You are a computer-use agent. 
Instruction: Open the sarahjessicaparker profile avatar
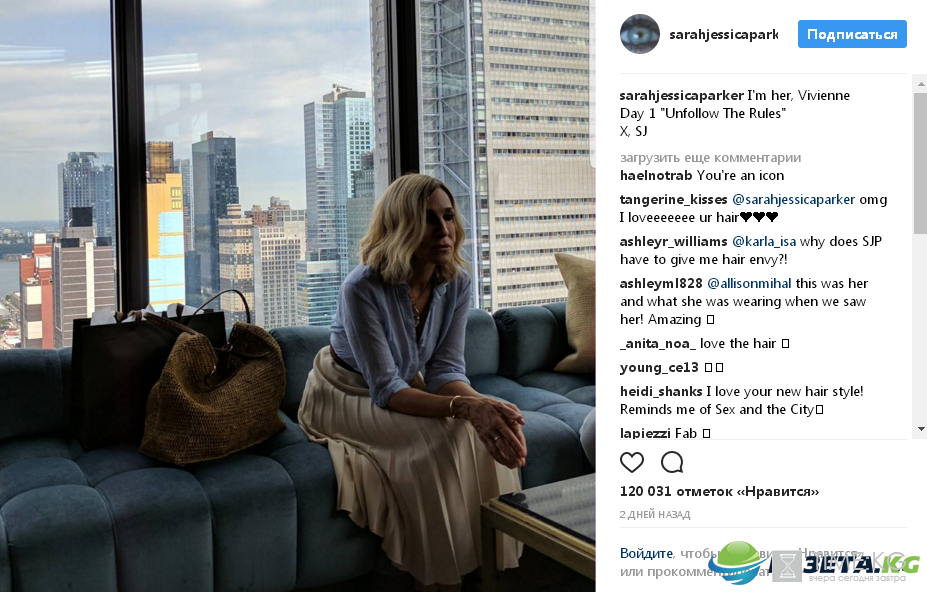point(639,34)
